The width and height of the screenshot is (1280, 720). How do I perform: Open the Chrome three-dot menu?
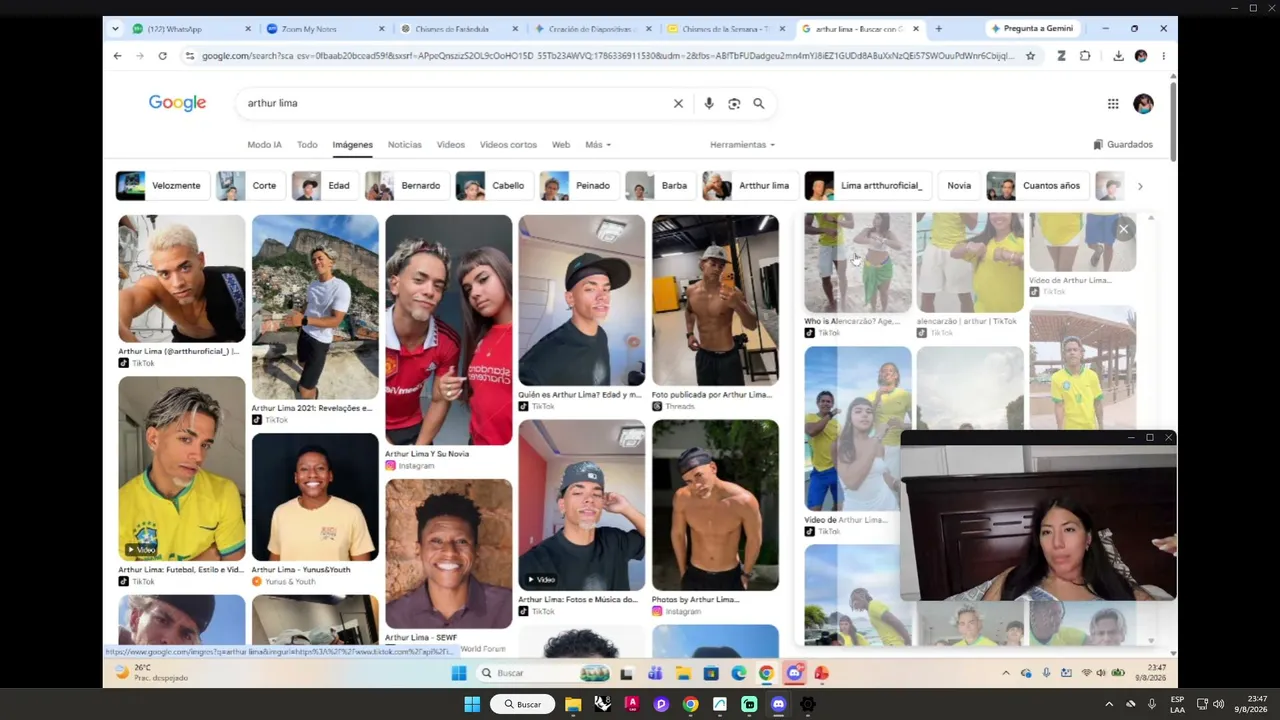pos(1163,56)
